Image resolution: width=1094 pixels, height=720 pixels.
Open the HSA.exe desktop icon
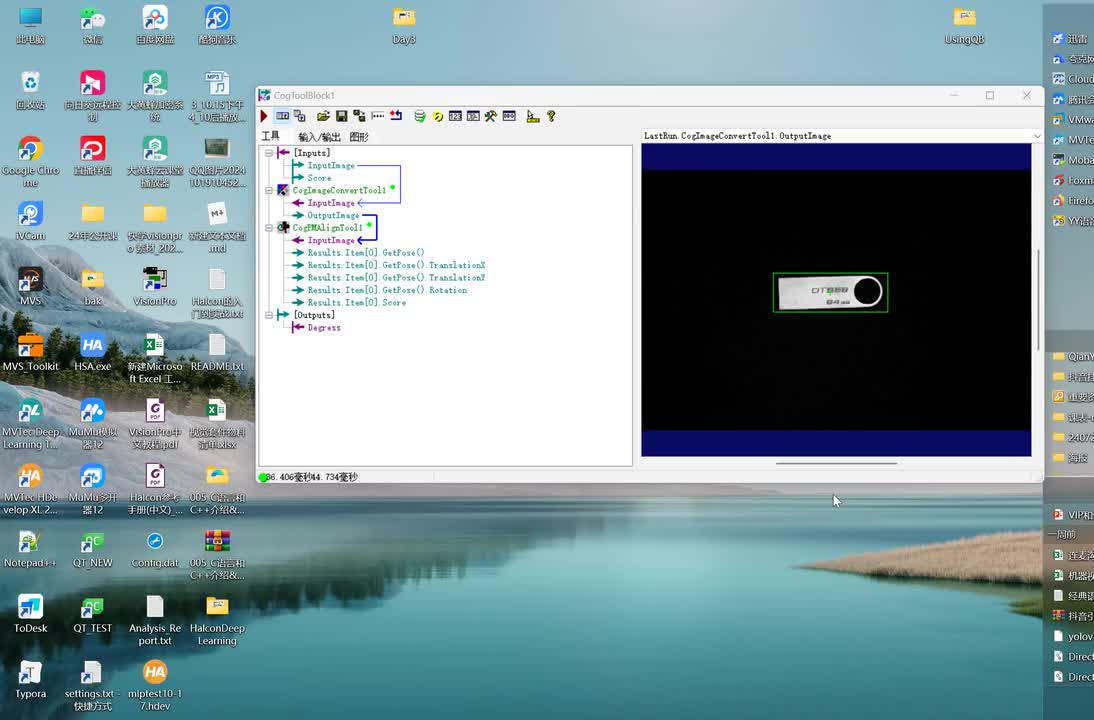(93, 352)
